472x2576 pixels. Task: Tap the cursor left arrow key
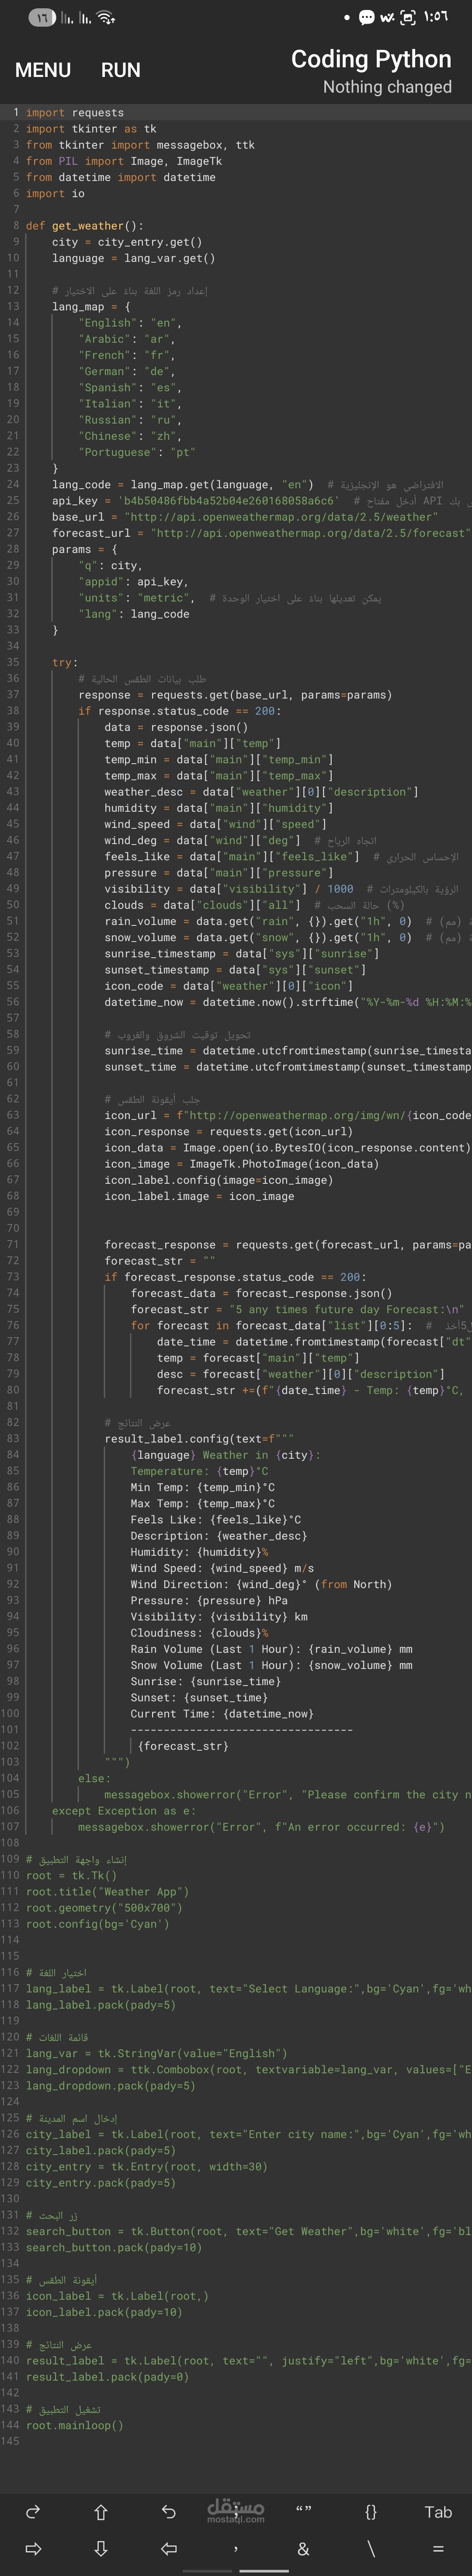(169, 2548)
